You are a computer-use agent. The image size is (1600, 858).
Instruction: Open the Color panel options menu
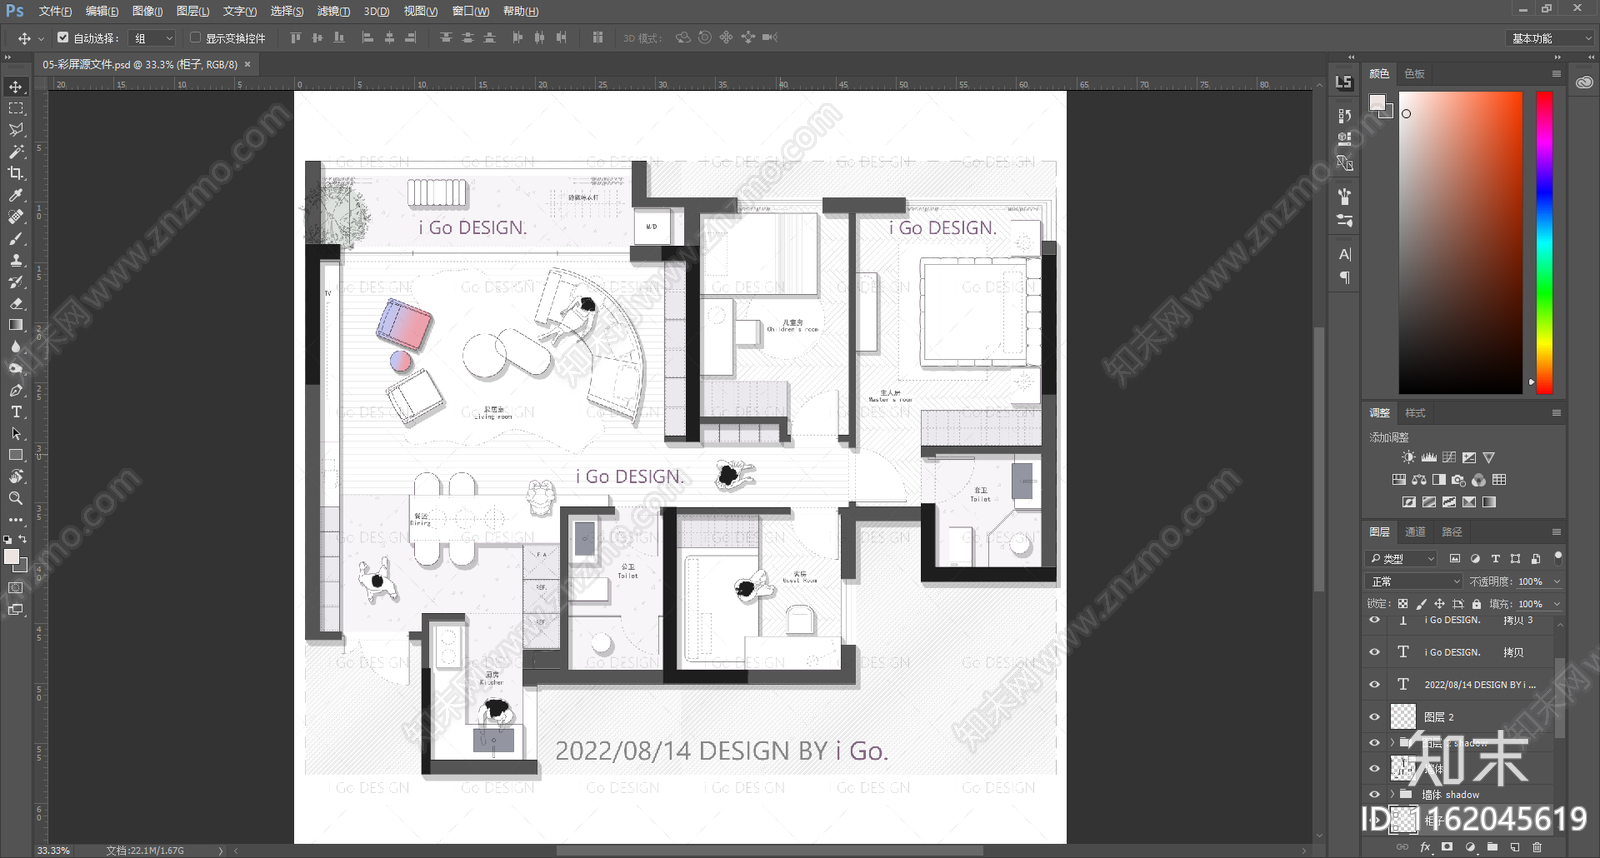(1556, 74)
